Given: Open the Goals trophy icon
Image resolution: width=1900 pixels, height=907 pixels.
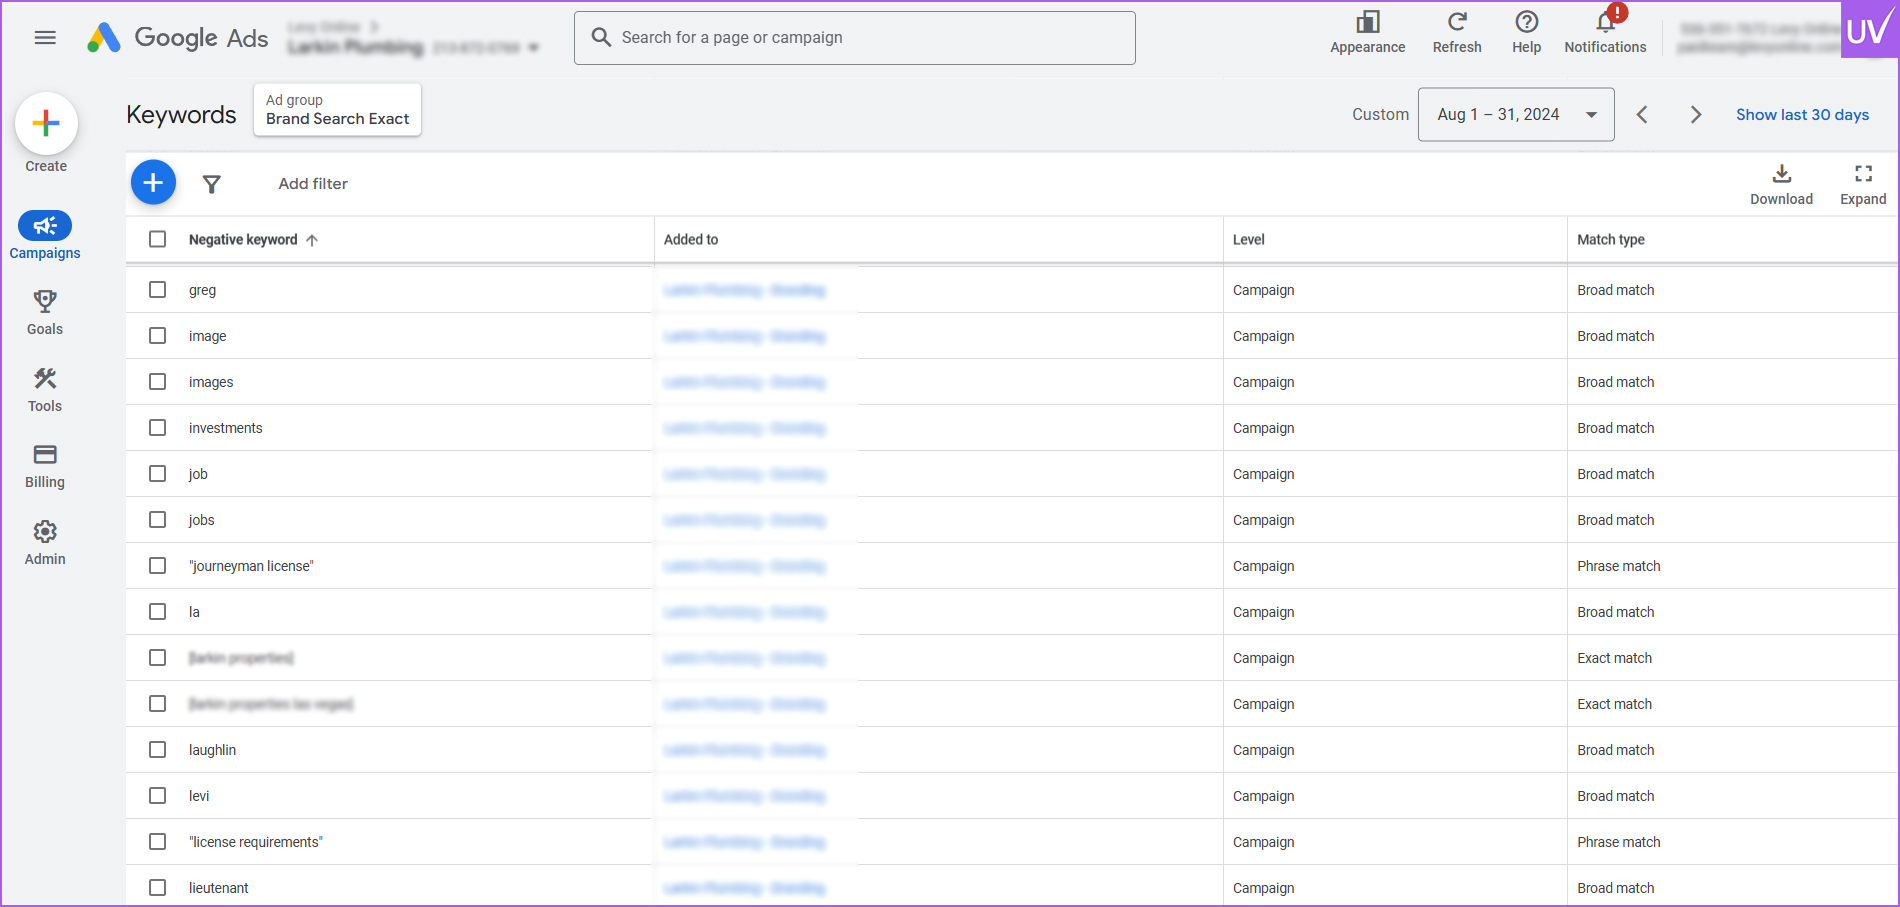Looking at the screenshot, I should 45,302.
